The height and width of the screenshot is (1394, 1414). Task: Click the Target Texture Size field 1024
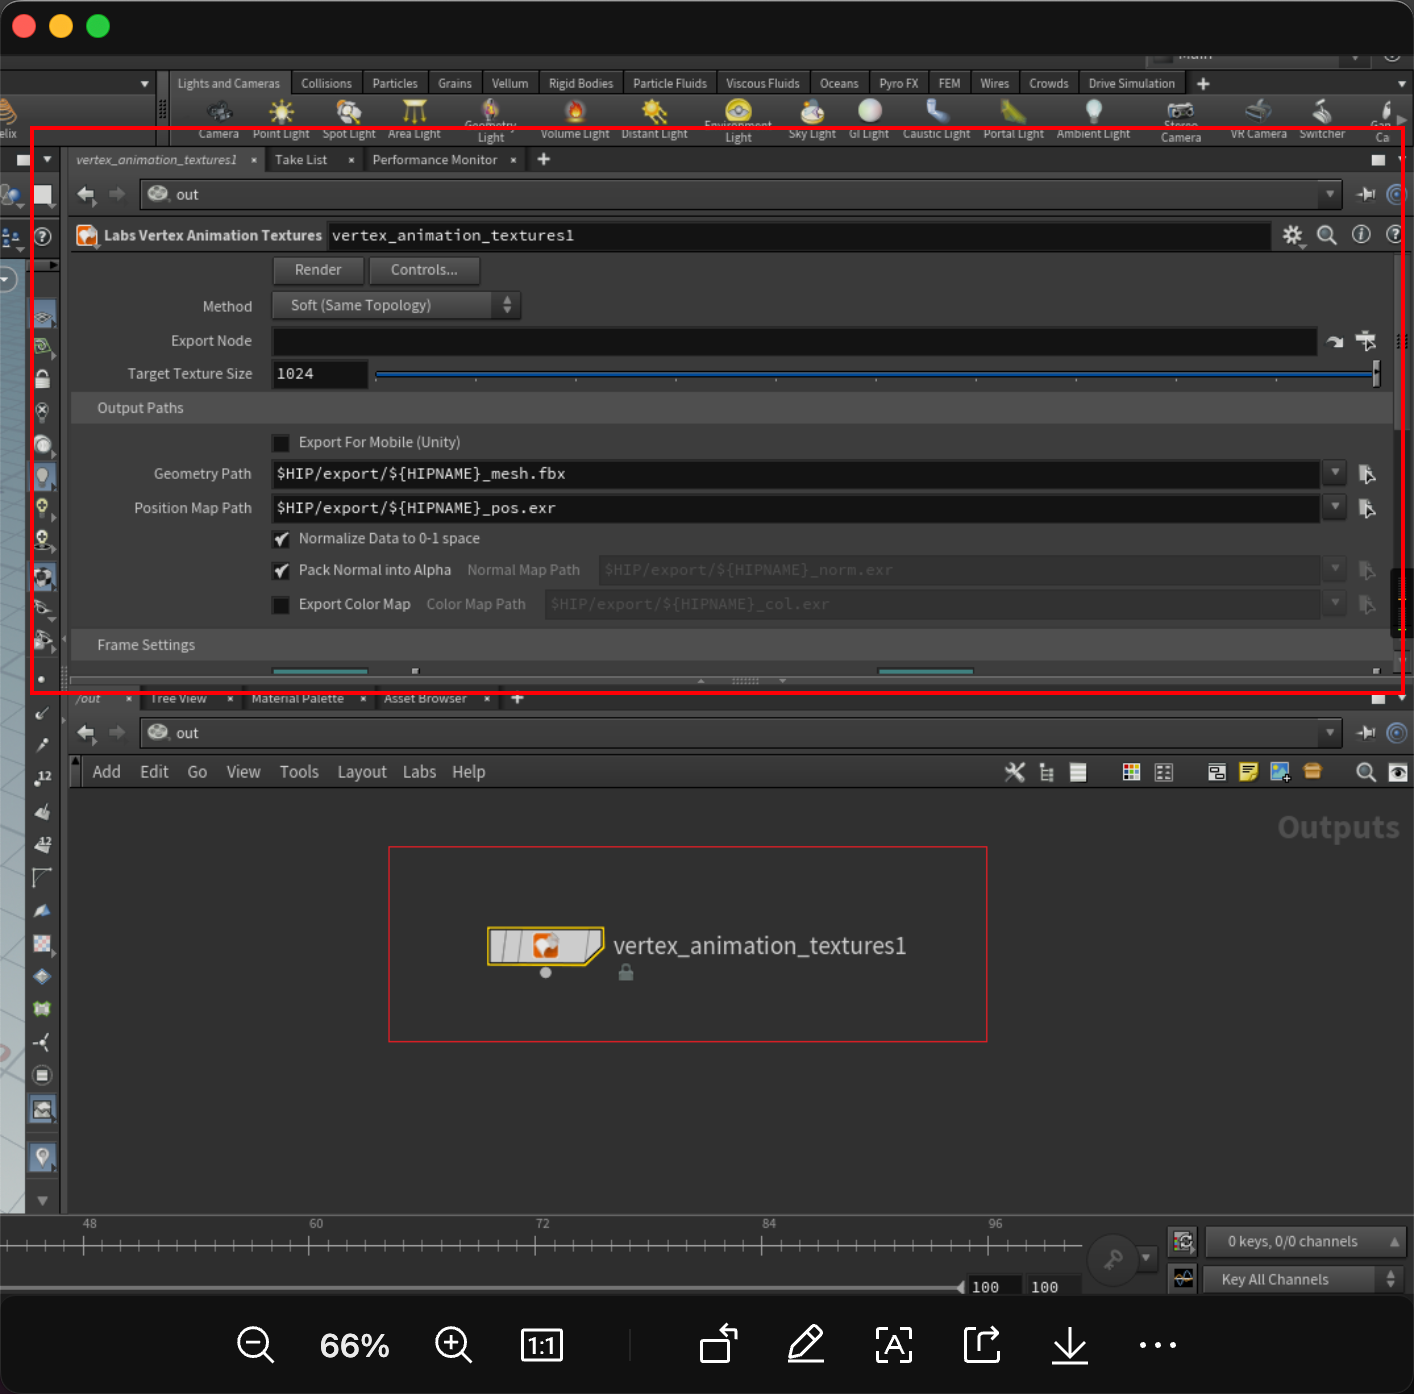[320, 374]
